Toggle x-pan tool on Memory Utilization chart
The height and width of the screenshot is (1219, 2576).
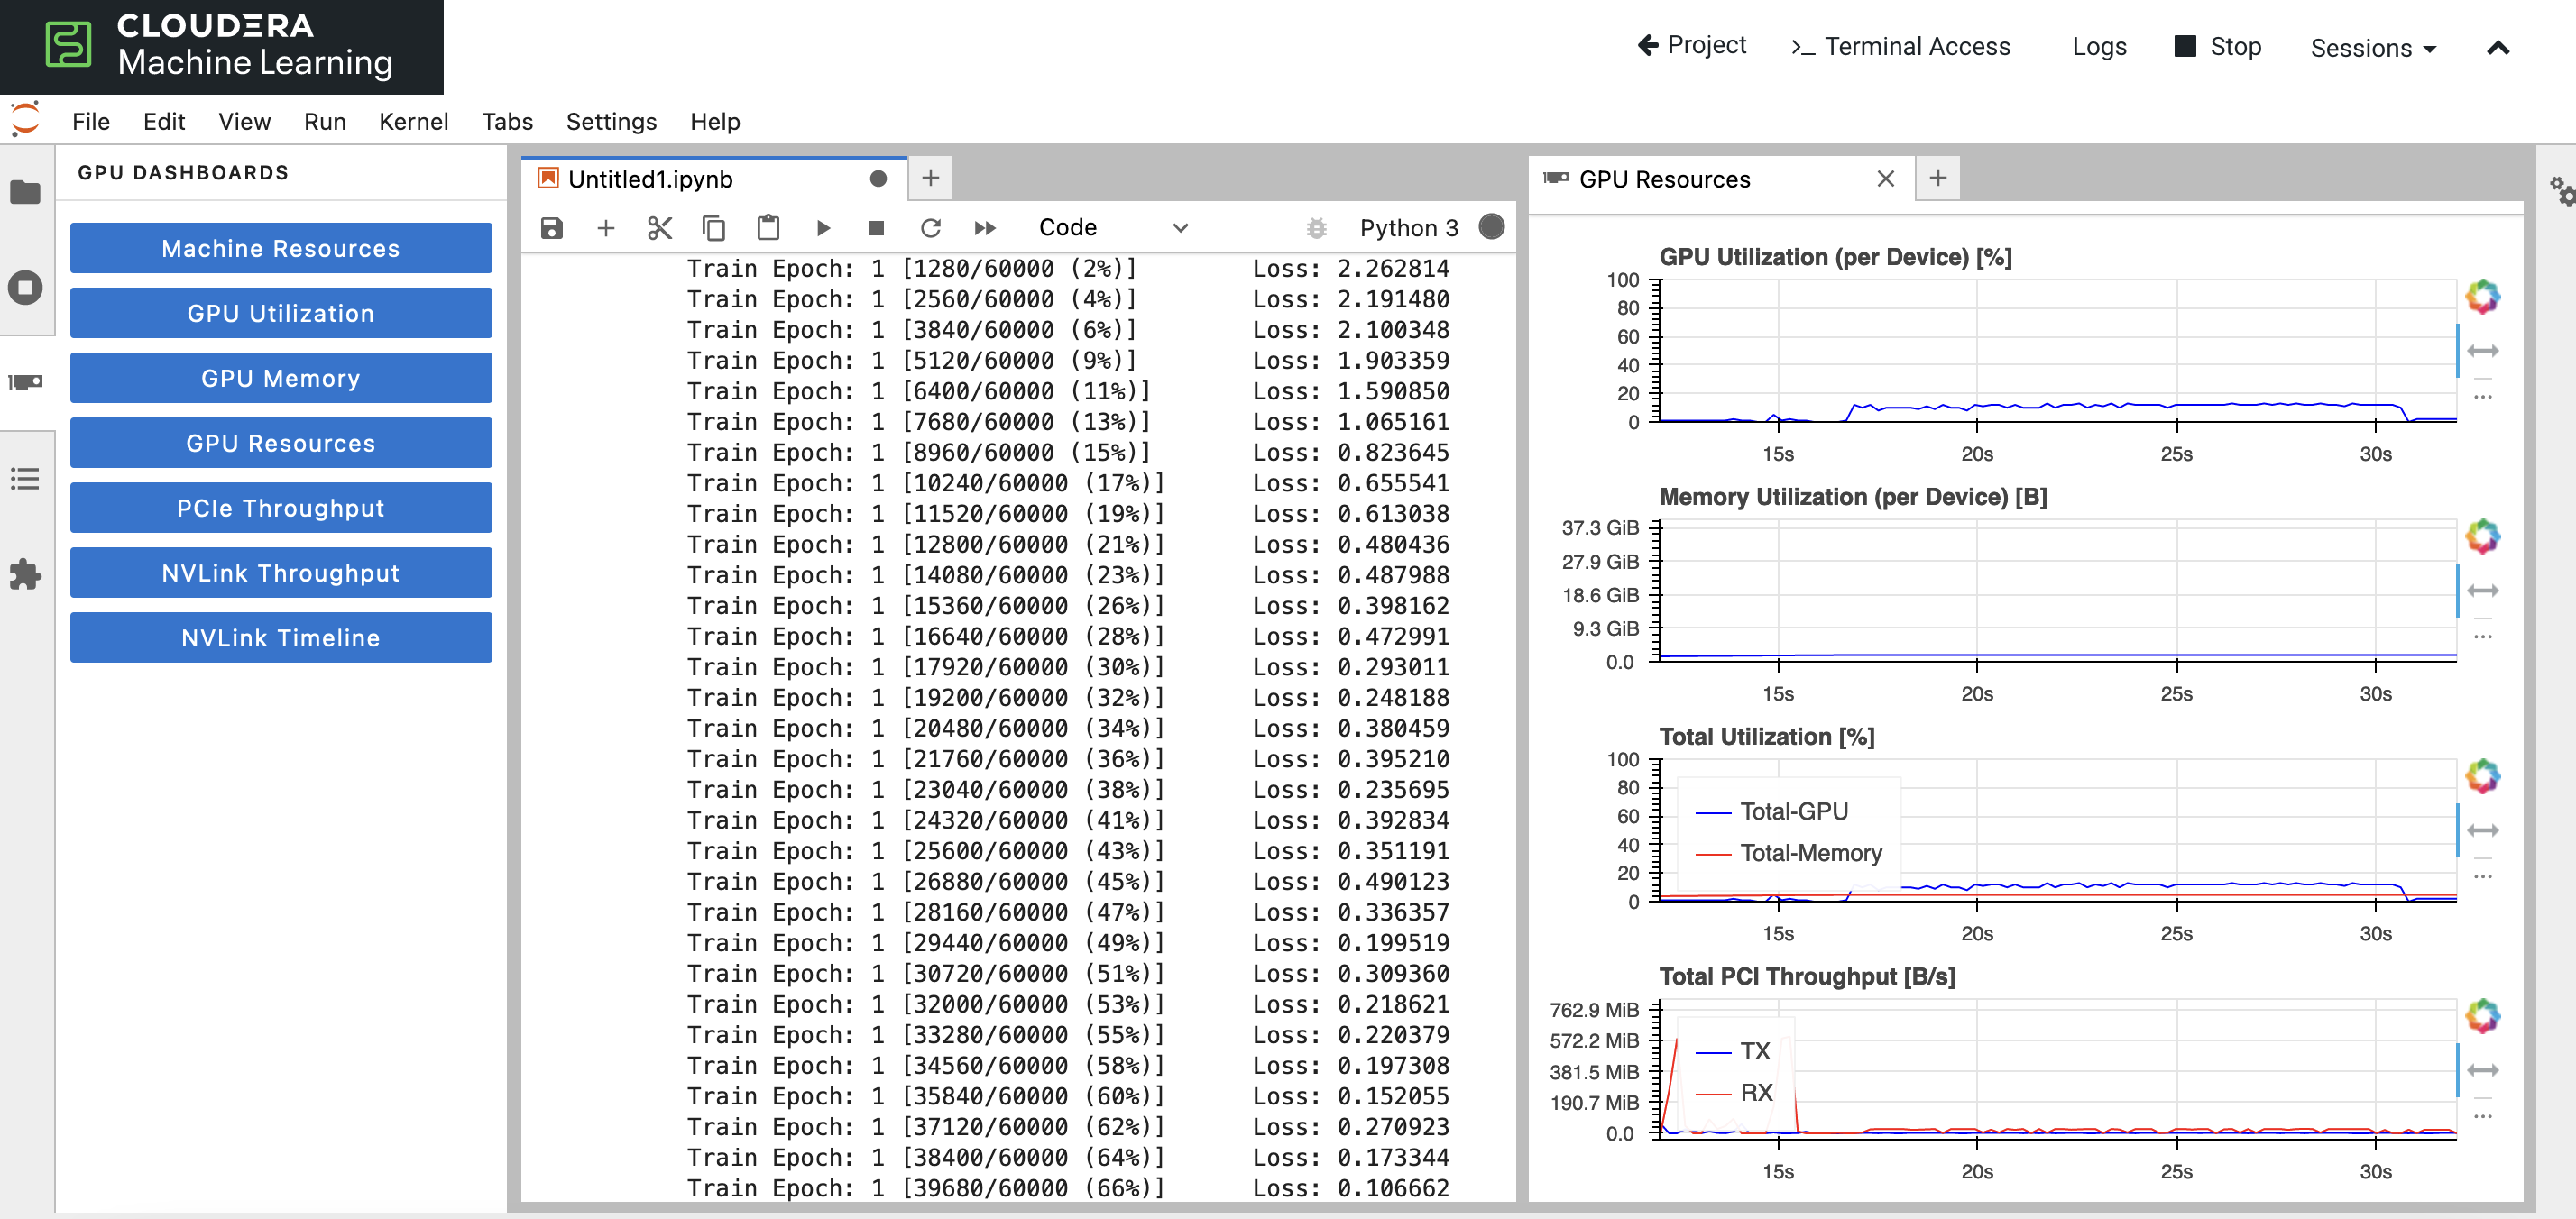click(2482, 591)
